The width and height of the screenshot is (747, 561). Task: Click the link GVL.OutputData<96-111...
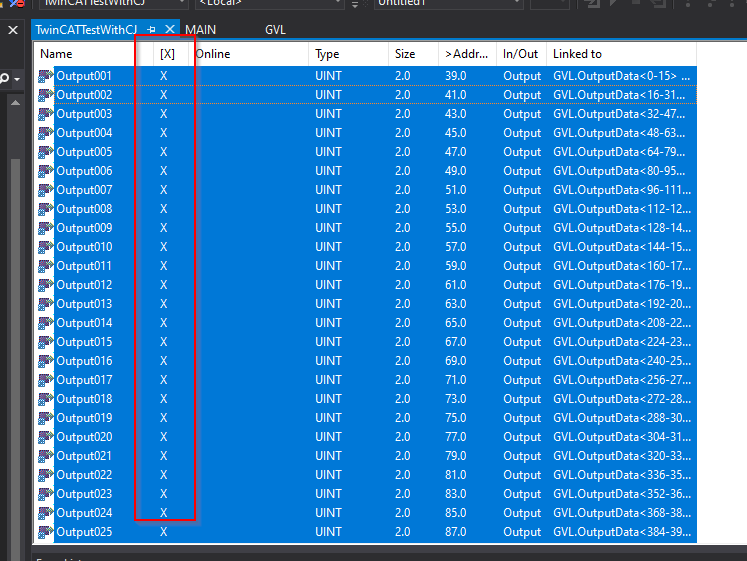pyautogui.click(x=622, y=190)
